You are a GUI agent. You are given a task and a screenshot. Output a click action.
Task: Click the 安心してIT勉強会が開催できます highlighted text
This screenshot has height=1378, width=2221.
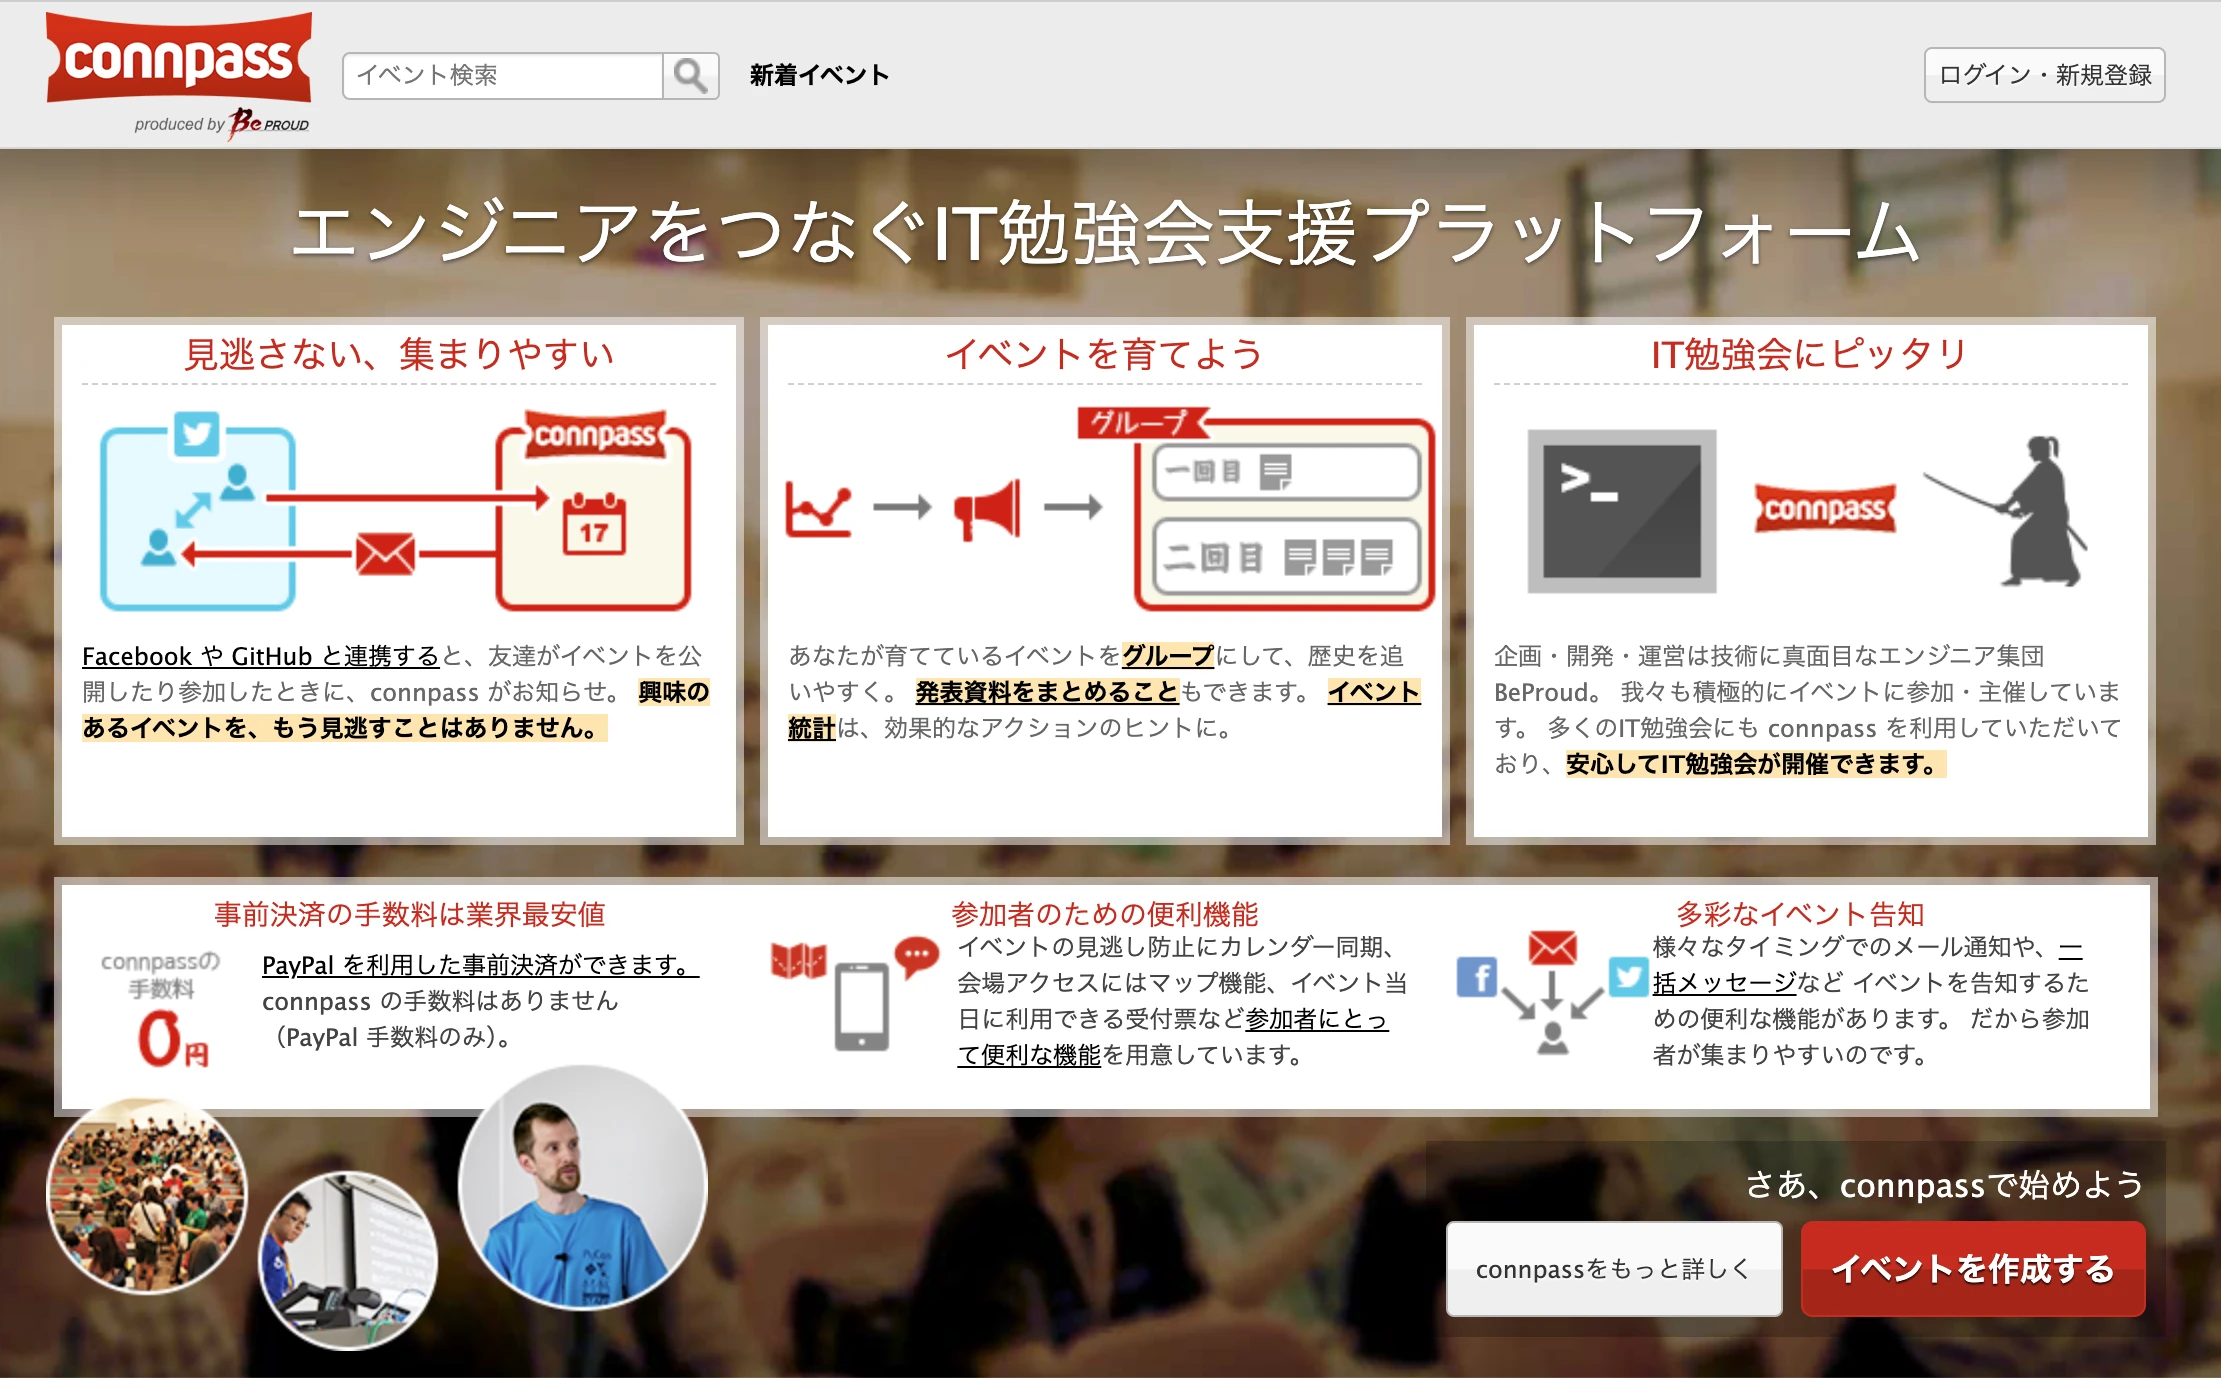pyautogui.click(x=1755, y=764)
